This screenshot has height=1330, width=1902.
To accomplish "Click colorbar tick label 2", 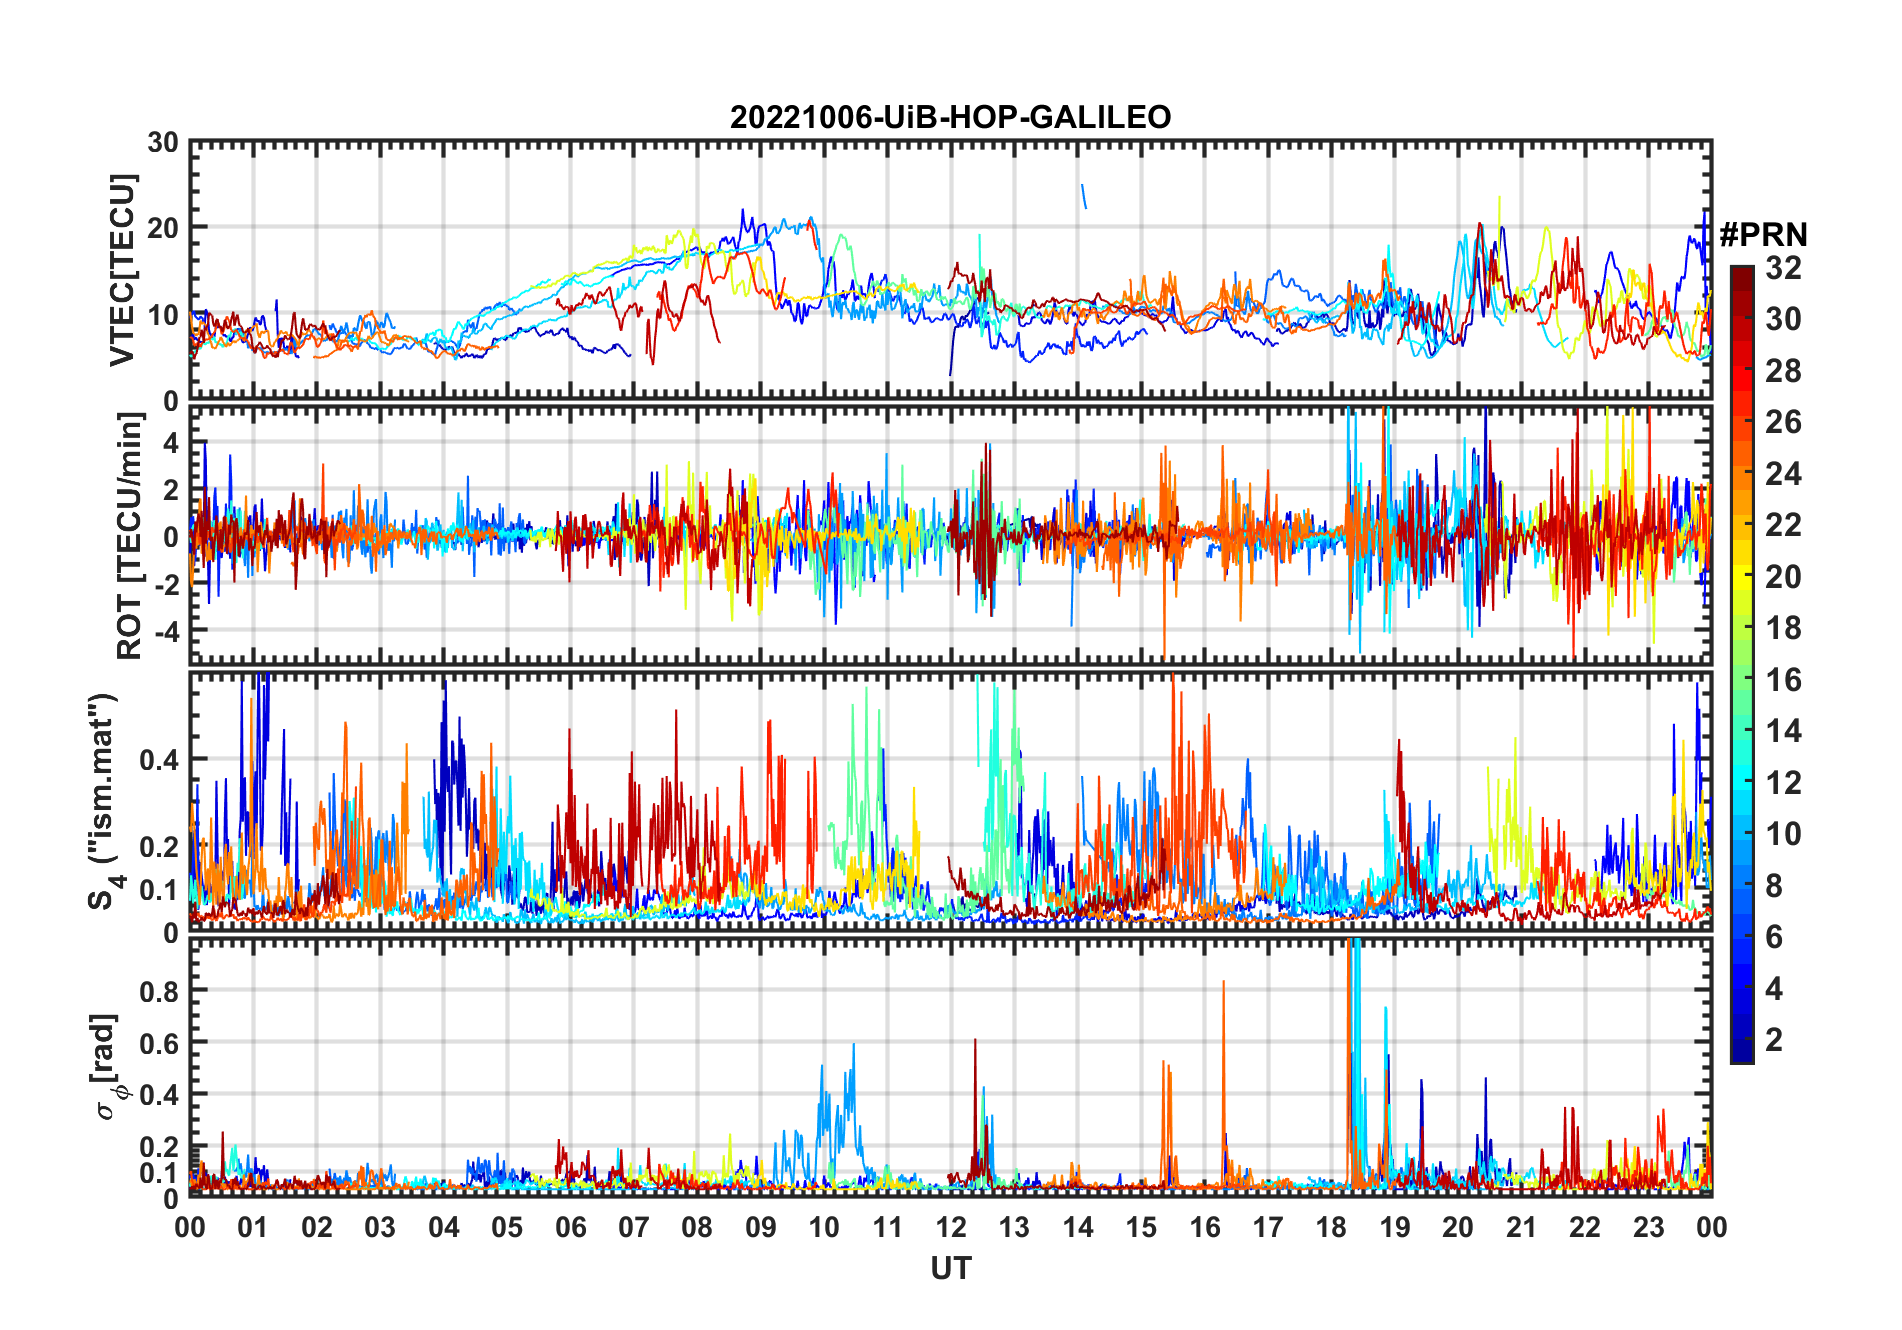I will coord(1774,1040).
